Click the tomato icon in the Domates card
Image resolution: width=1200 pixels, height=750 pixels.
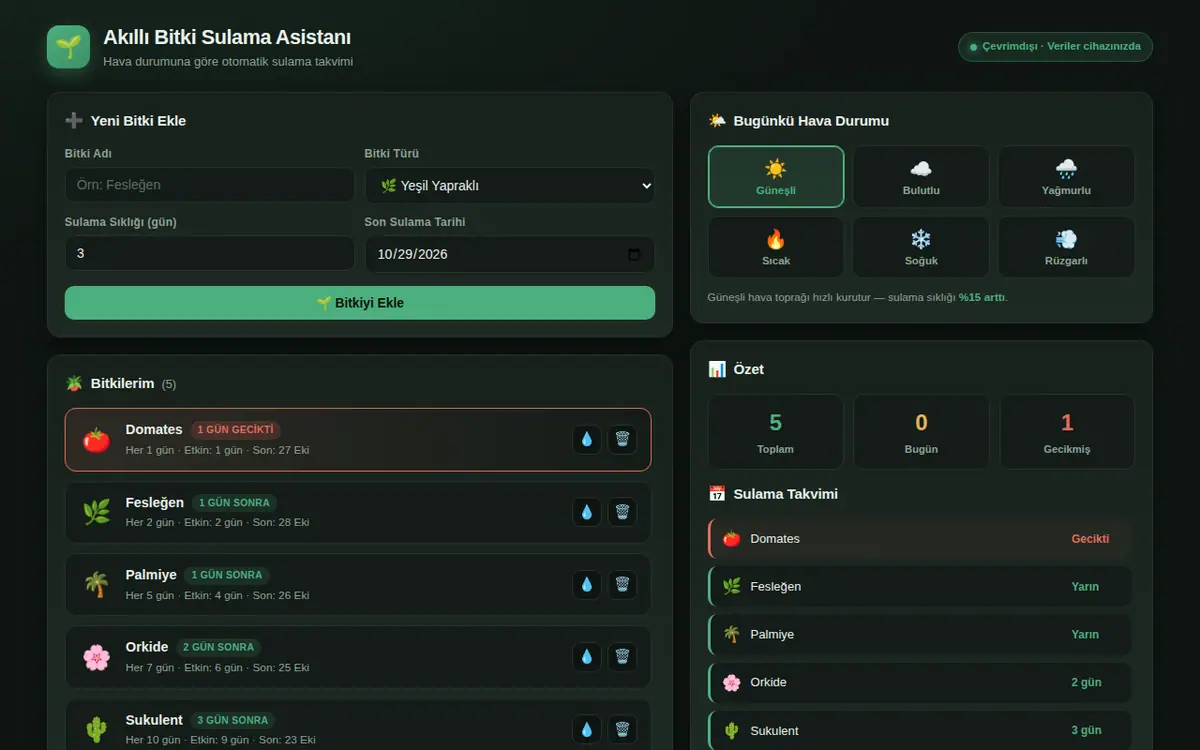click(96, 439)
